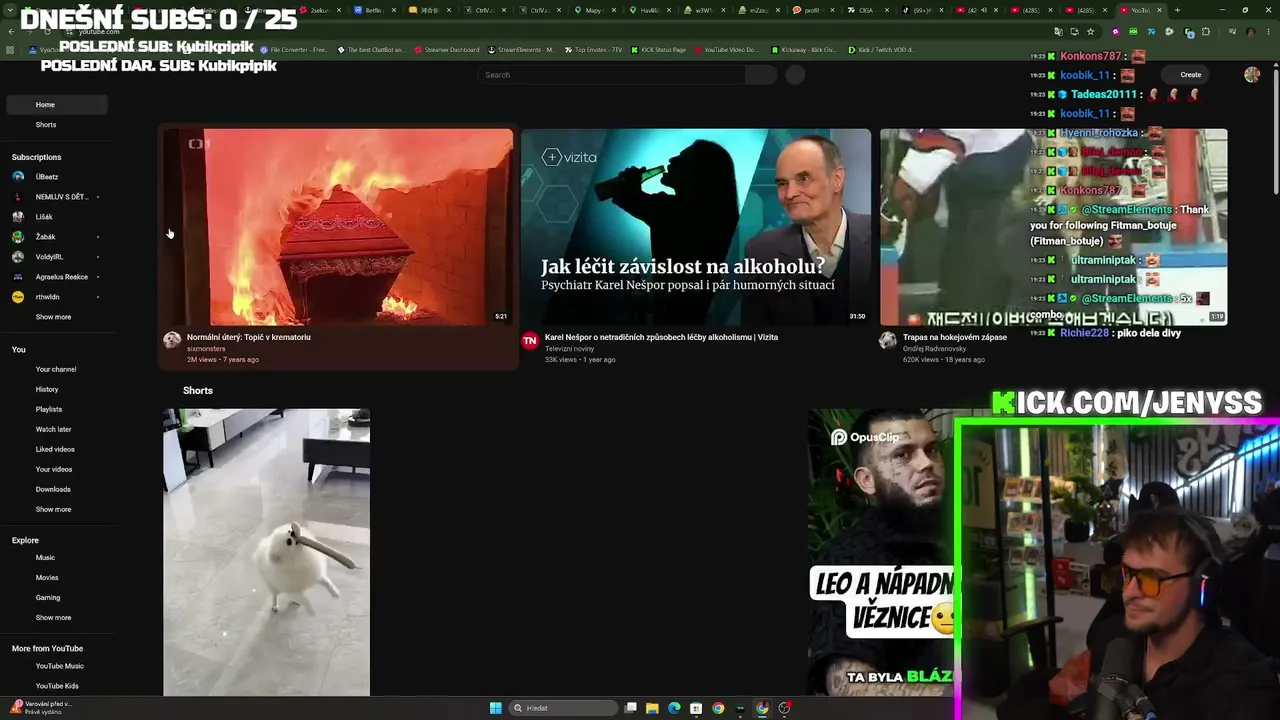Click sixmonsters channel name
This screenshot has height=720, width=1280.
tap(206, 349)
